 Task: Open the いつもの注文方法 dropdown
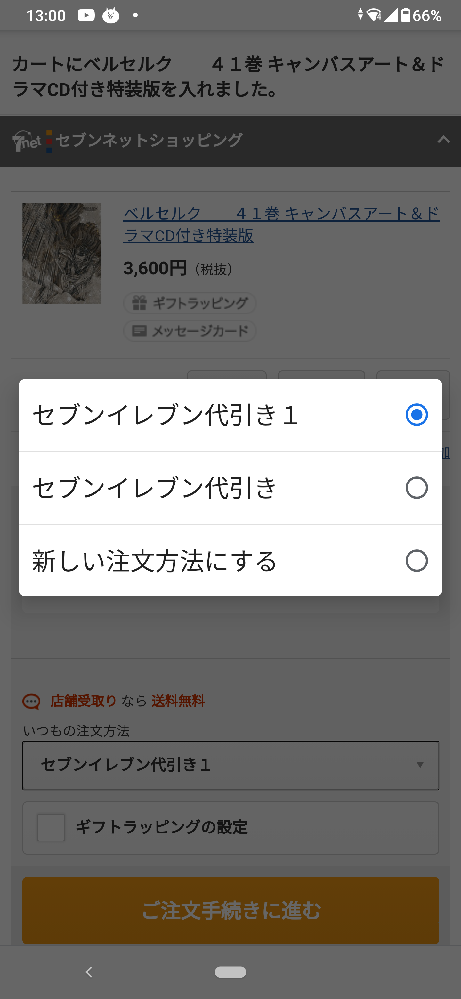[x=230, y=765]
